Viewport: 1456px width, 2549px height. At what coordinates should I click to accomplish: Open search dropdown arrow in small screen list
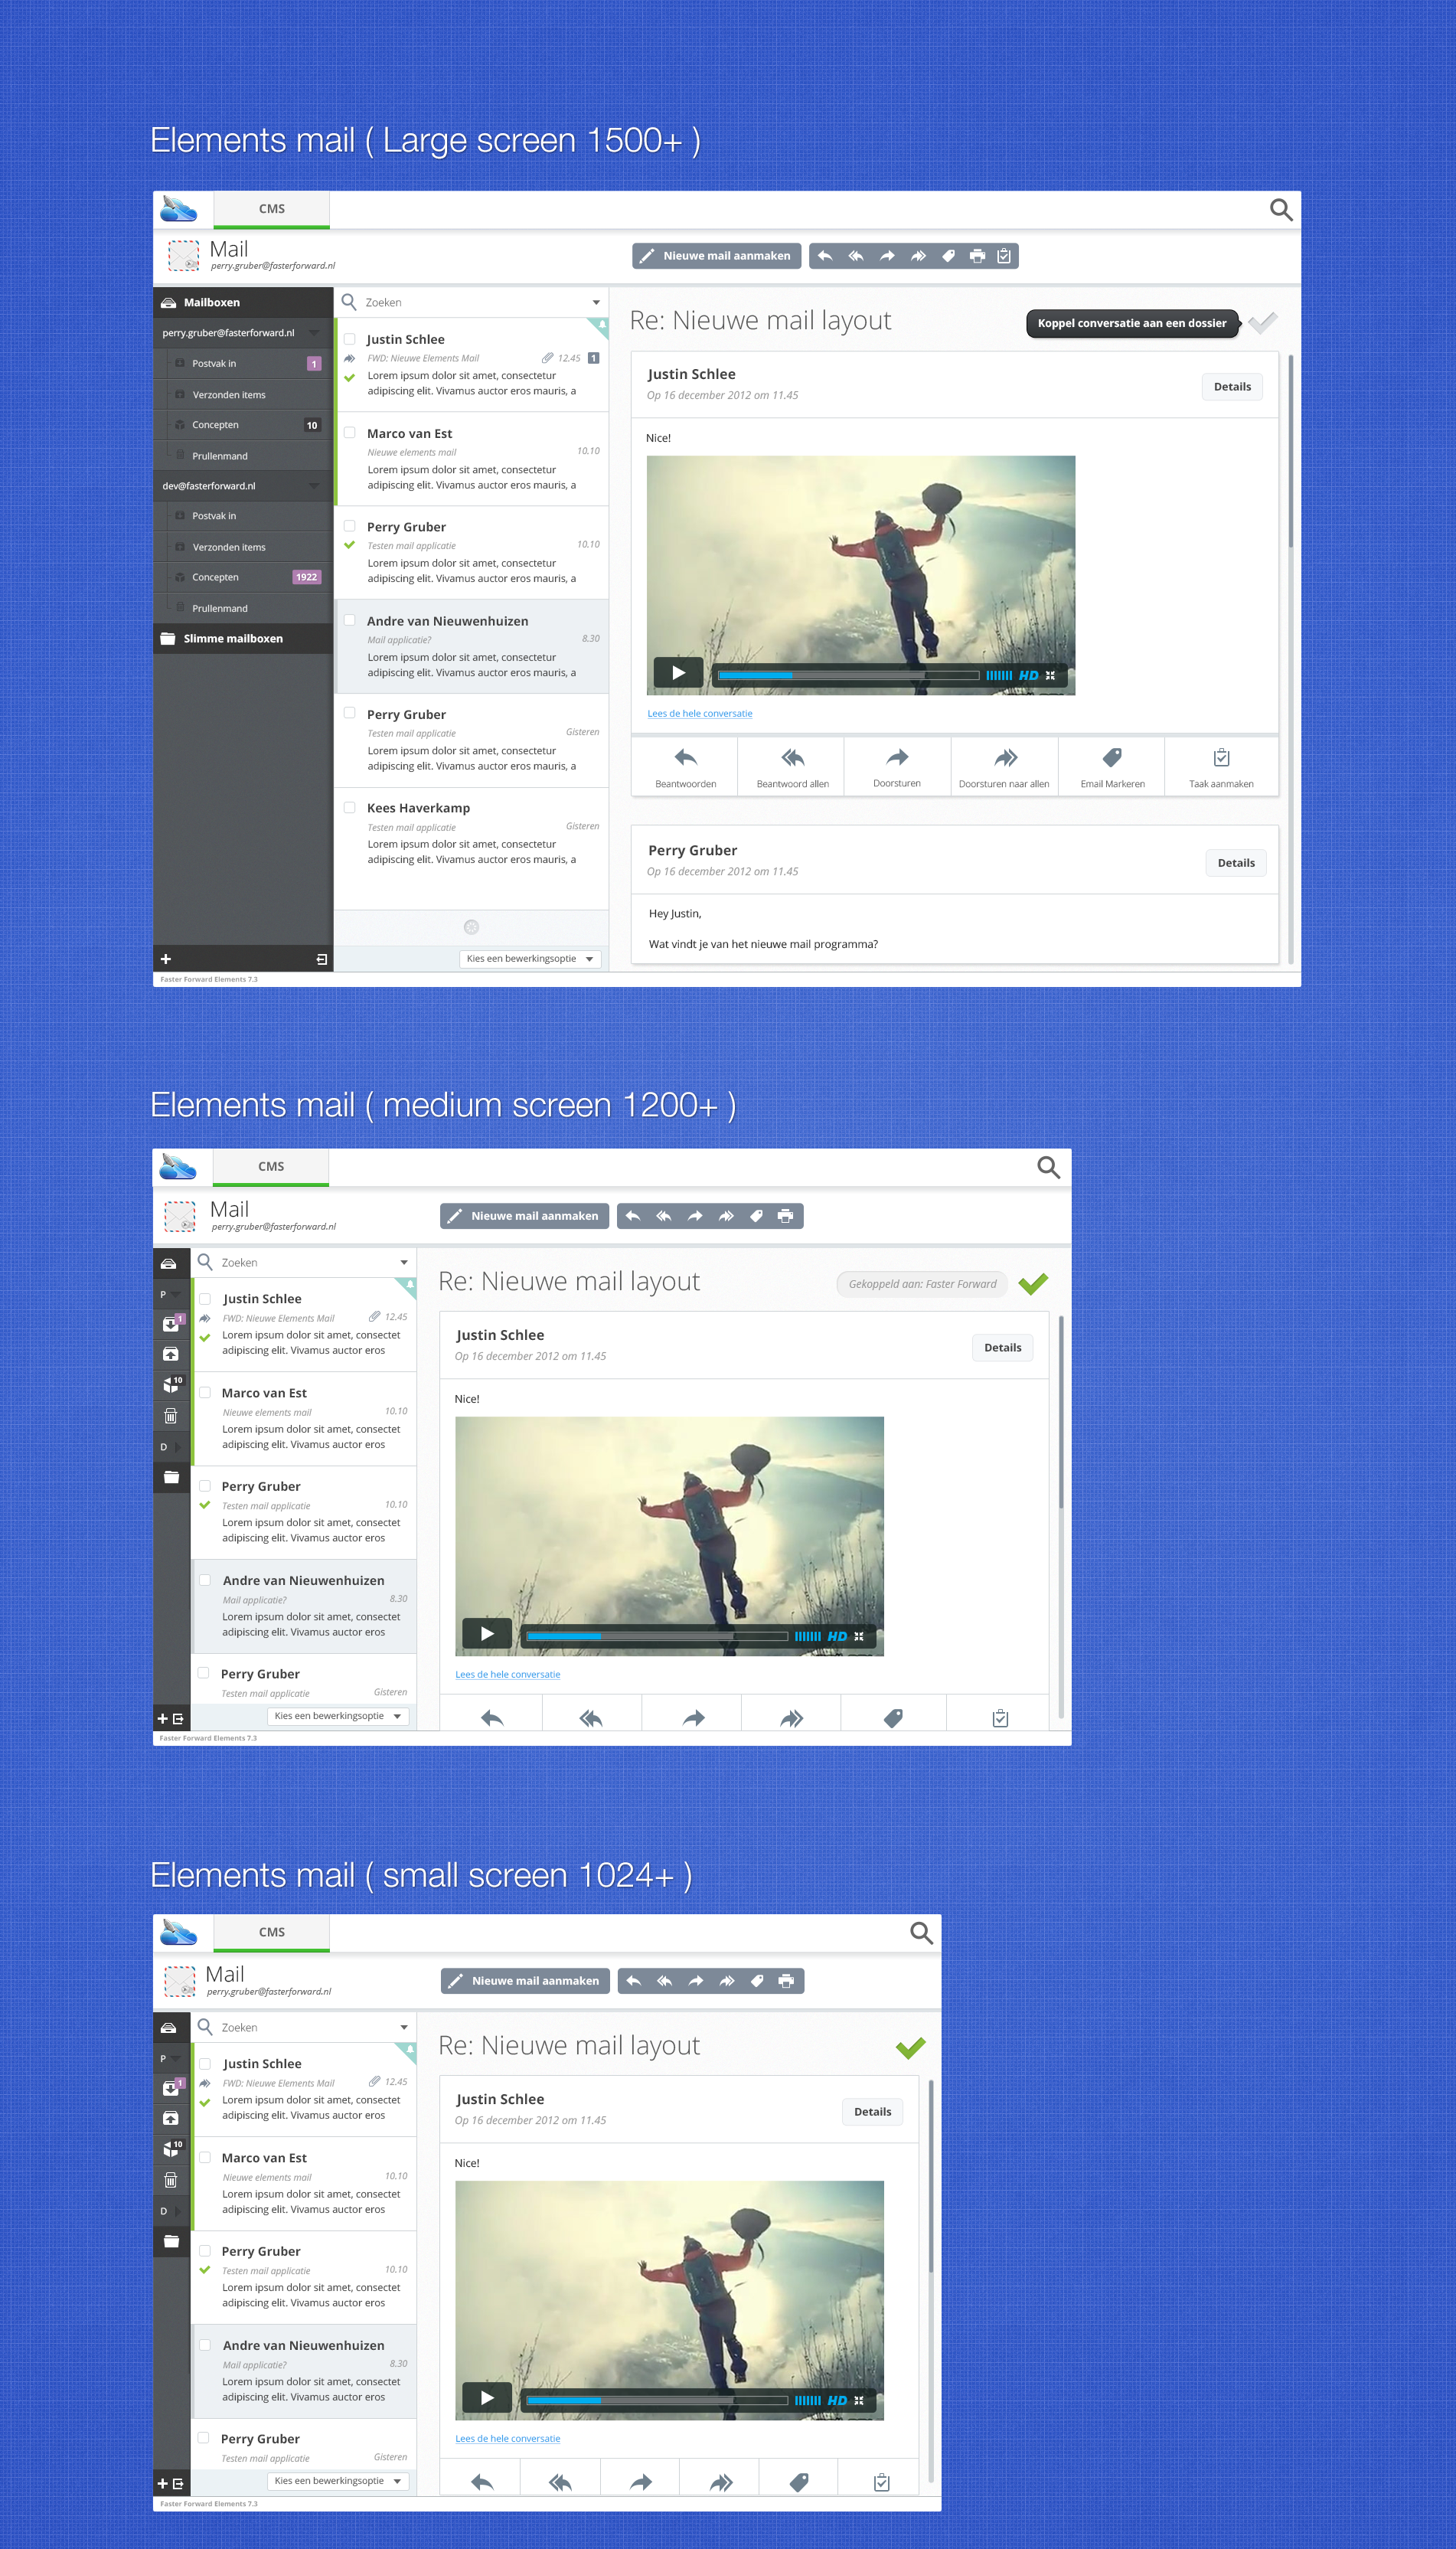click(x=404, y=2028)
